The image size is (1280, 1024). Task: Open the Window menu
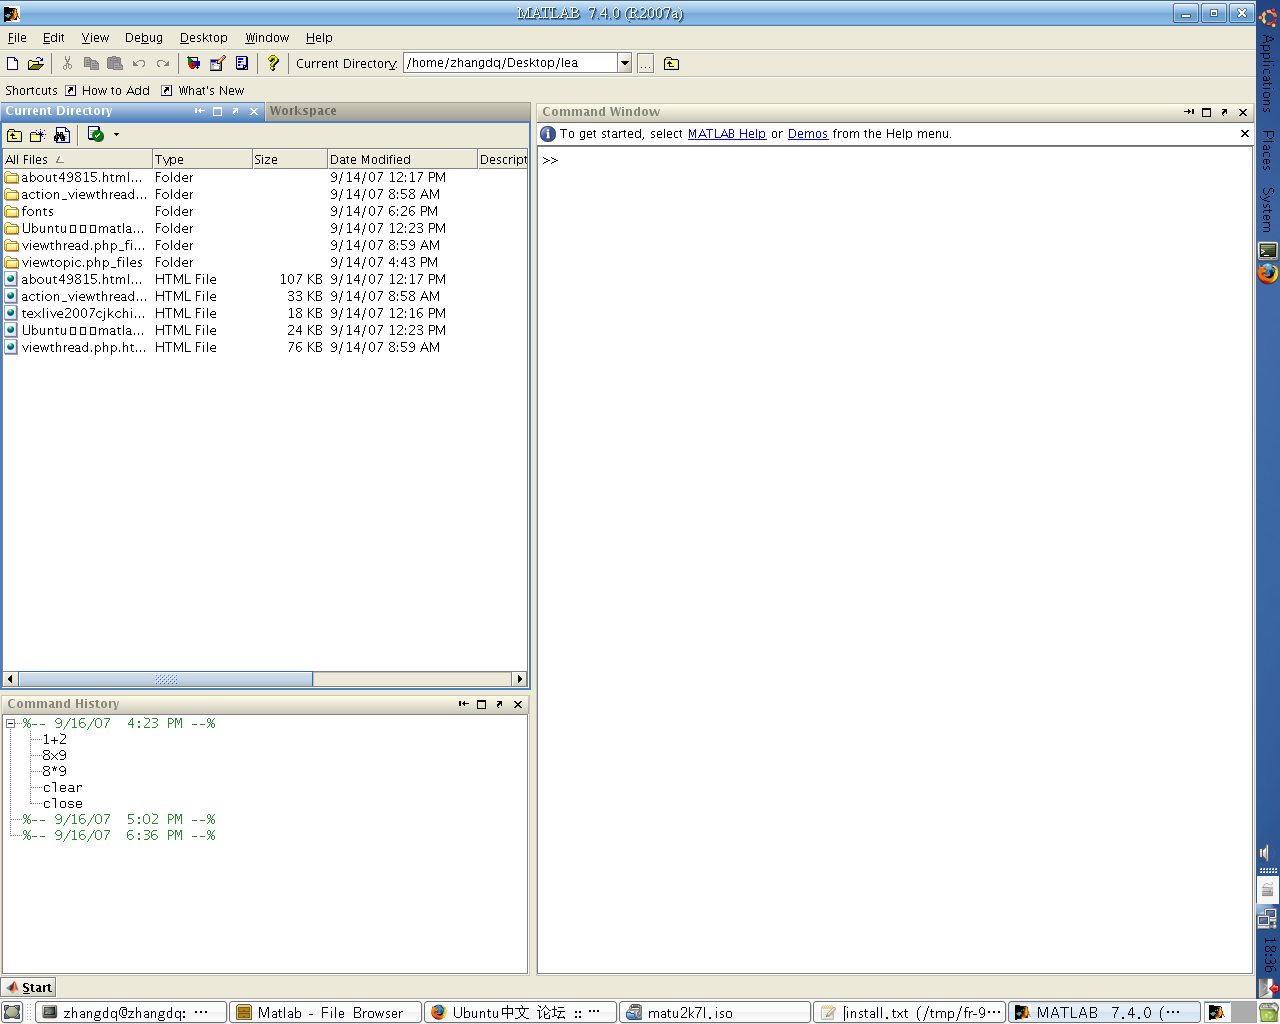[267, 38]
